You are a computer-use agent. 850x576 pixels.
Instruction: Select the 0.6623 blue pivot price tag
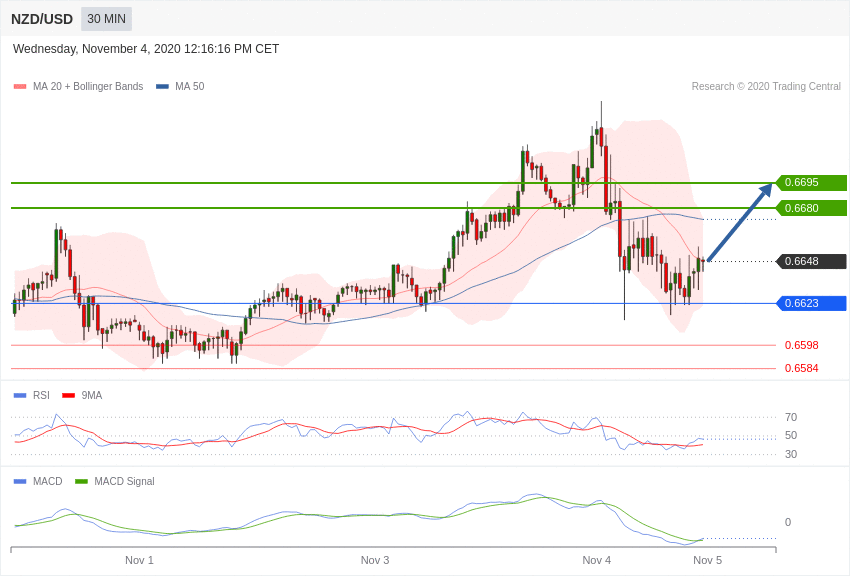[x=811, y=303]
